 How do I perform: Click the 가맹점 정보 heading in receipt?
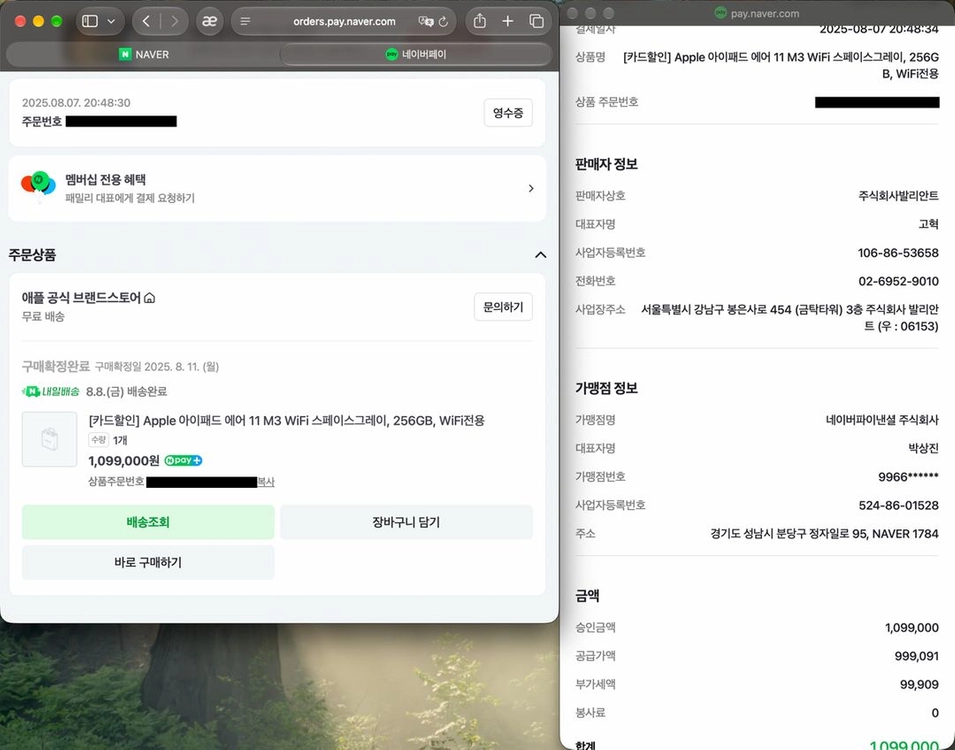click(607, 388)
